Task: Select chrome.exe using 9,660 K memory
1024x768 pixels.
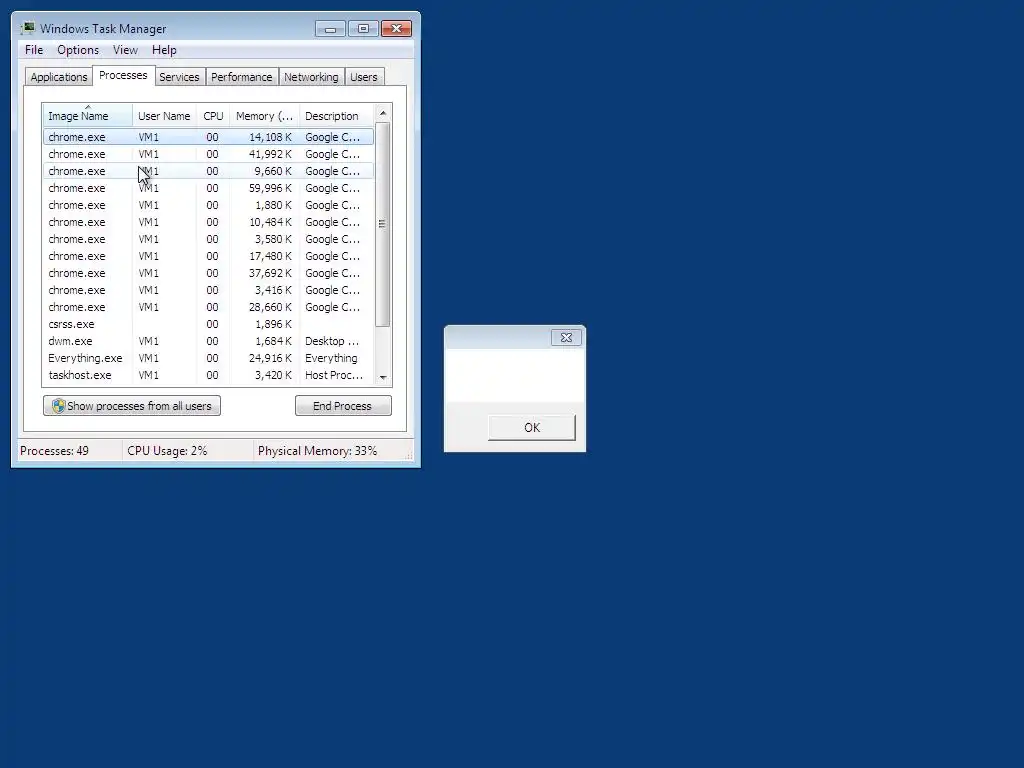Action: [208, 171]
